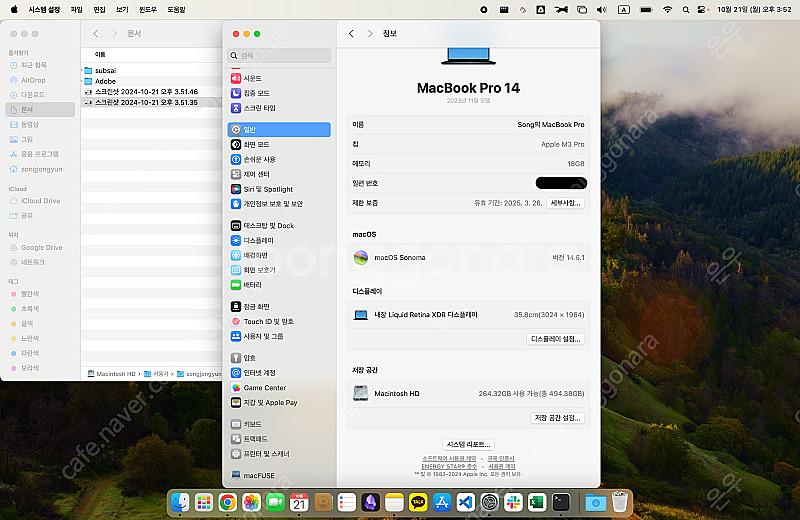Open 스크린 타임 settings
Image resolution: width=800 pixels, height=520 pixels.
253,108
